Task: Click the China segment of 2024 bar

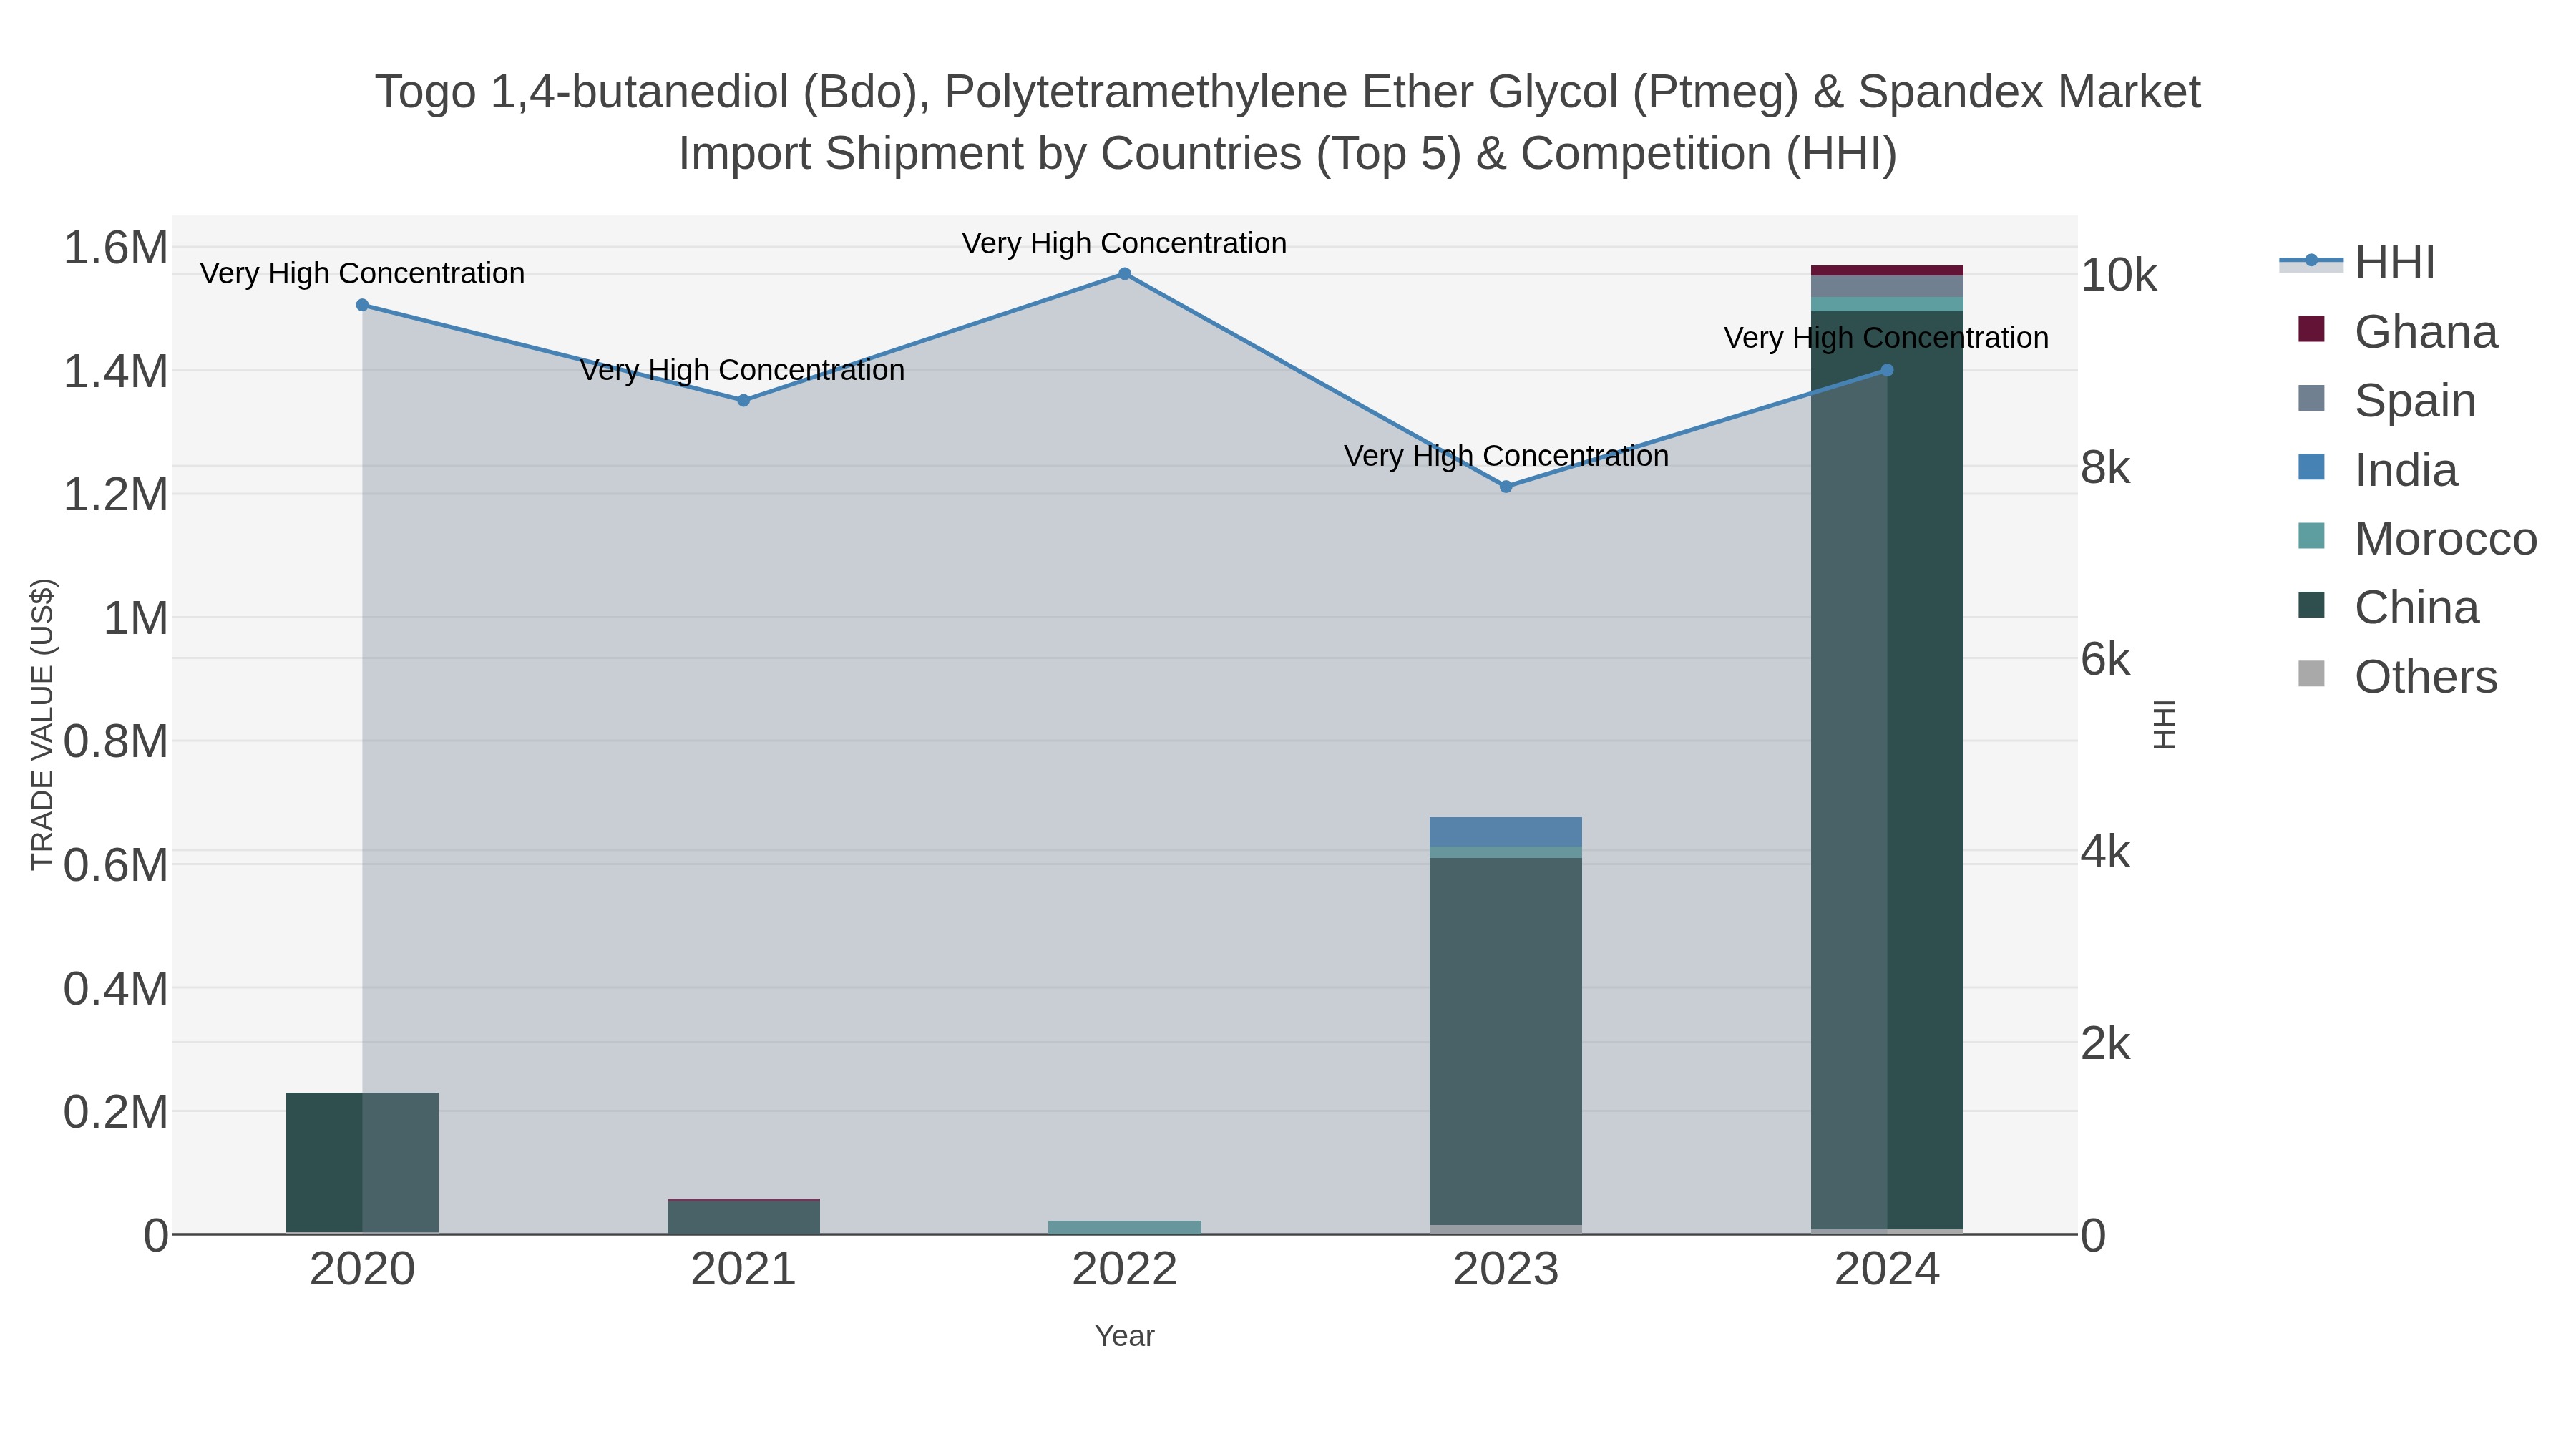Action: 1887,770
